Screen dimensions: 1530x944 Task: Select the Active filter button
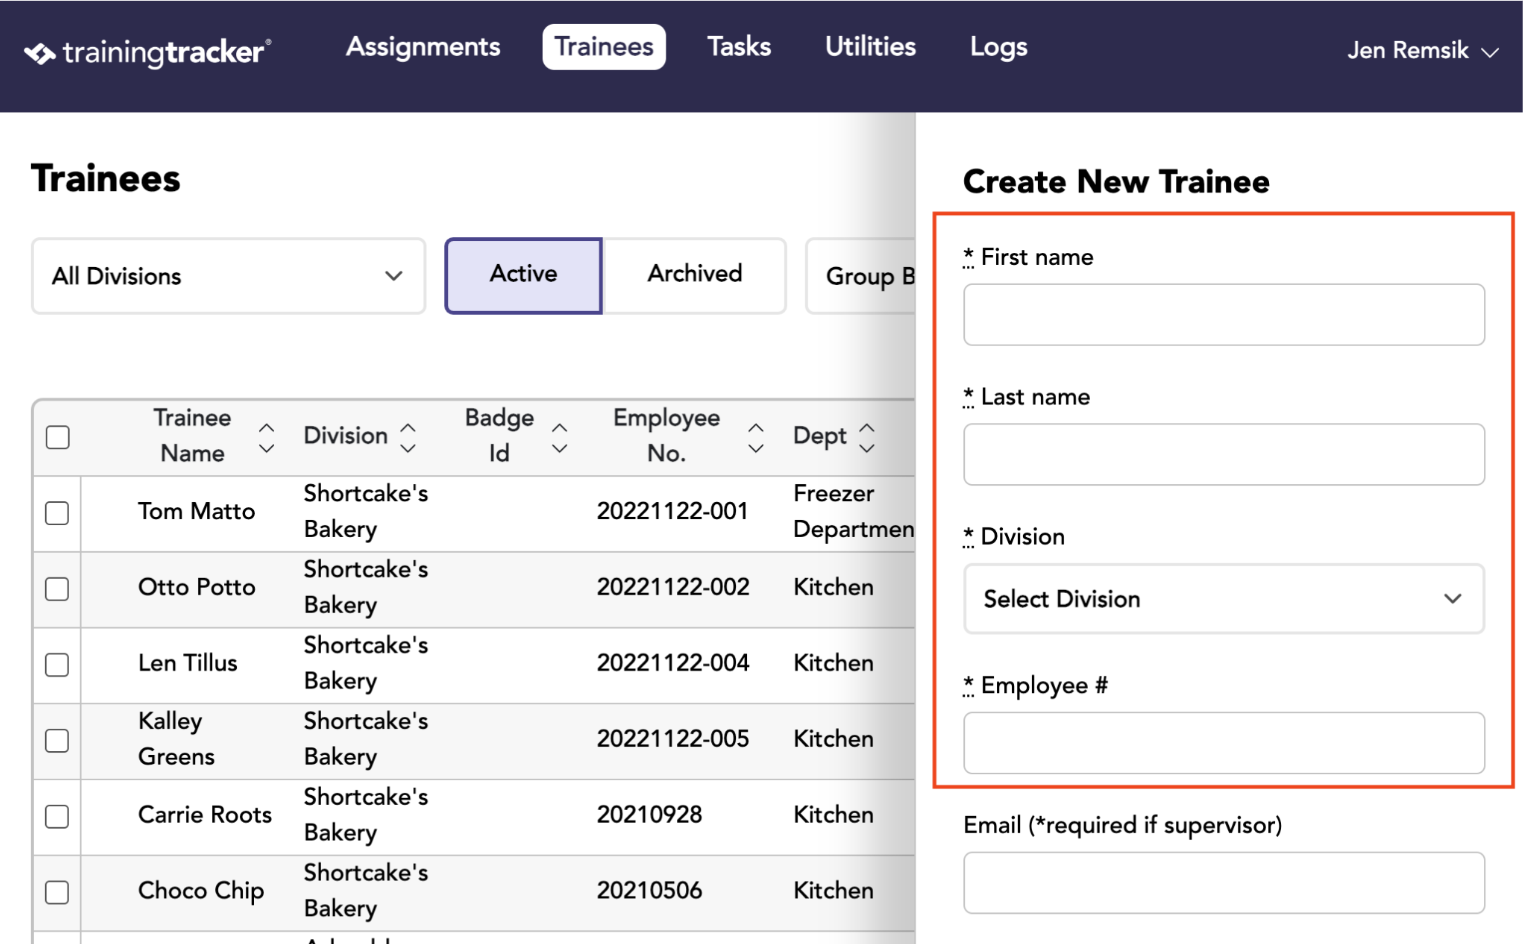(x=523, y=275)
